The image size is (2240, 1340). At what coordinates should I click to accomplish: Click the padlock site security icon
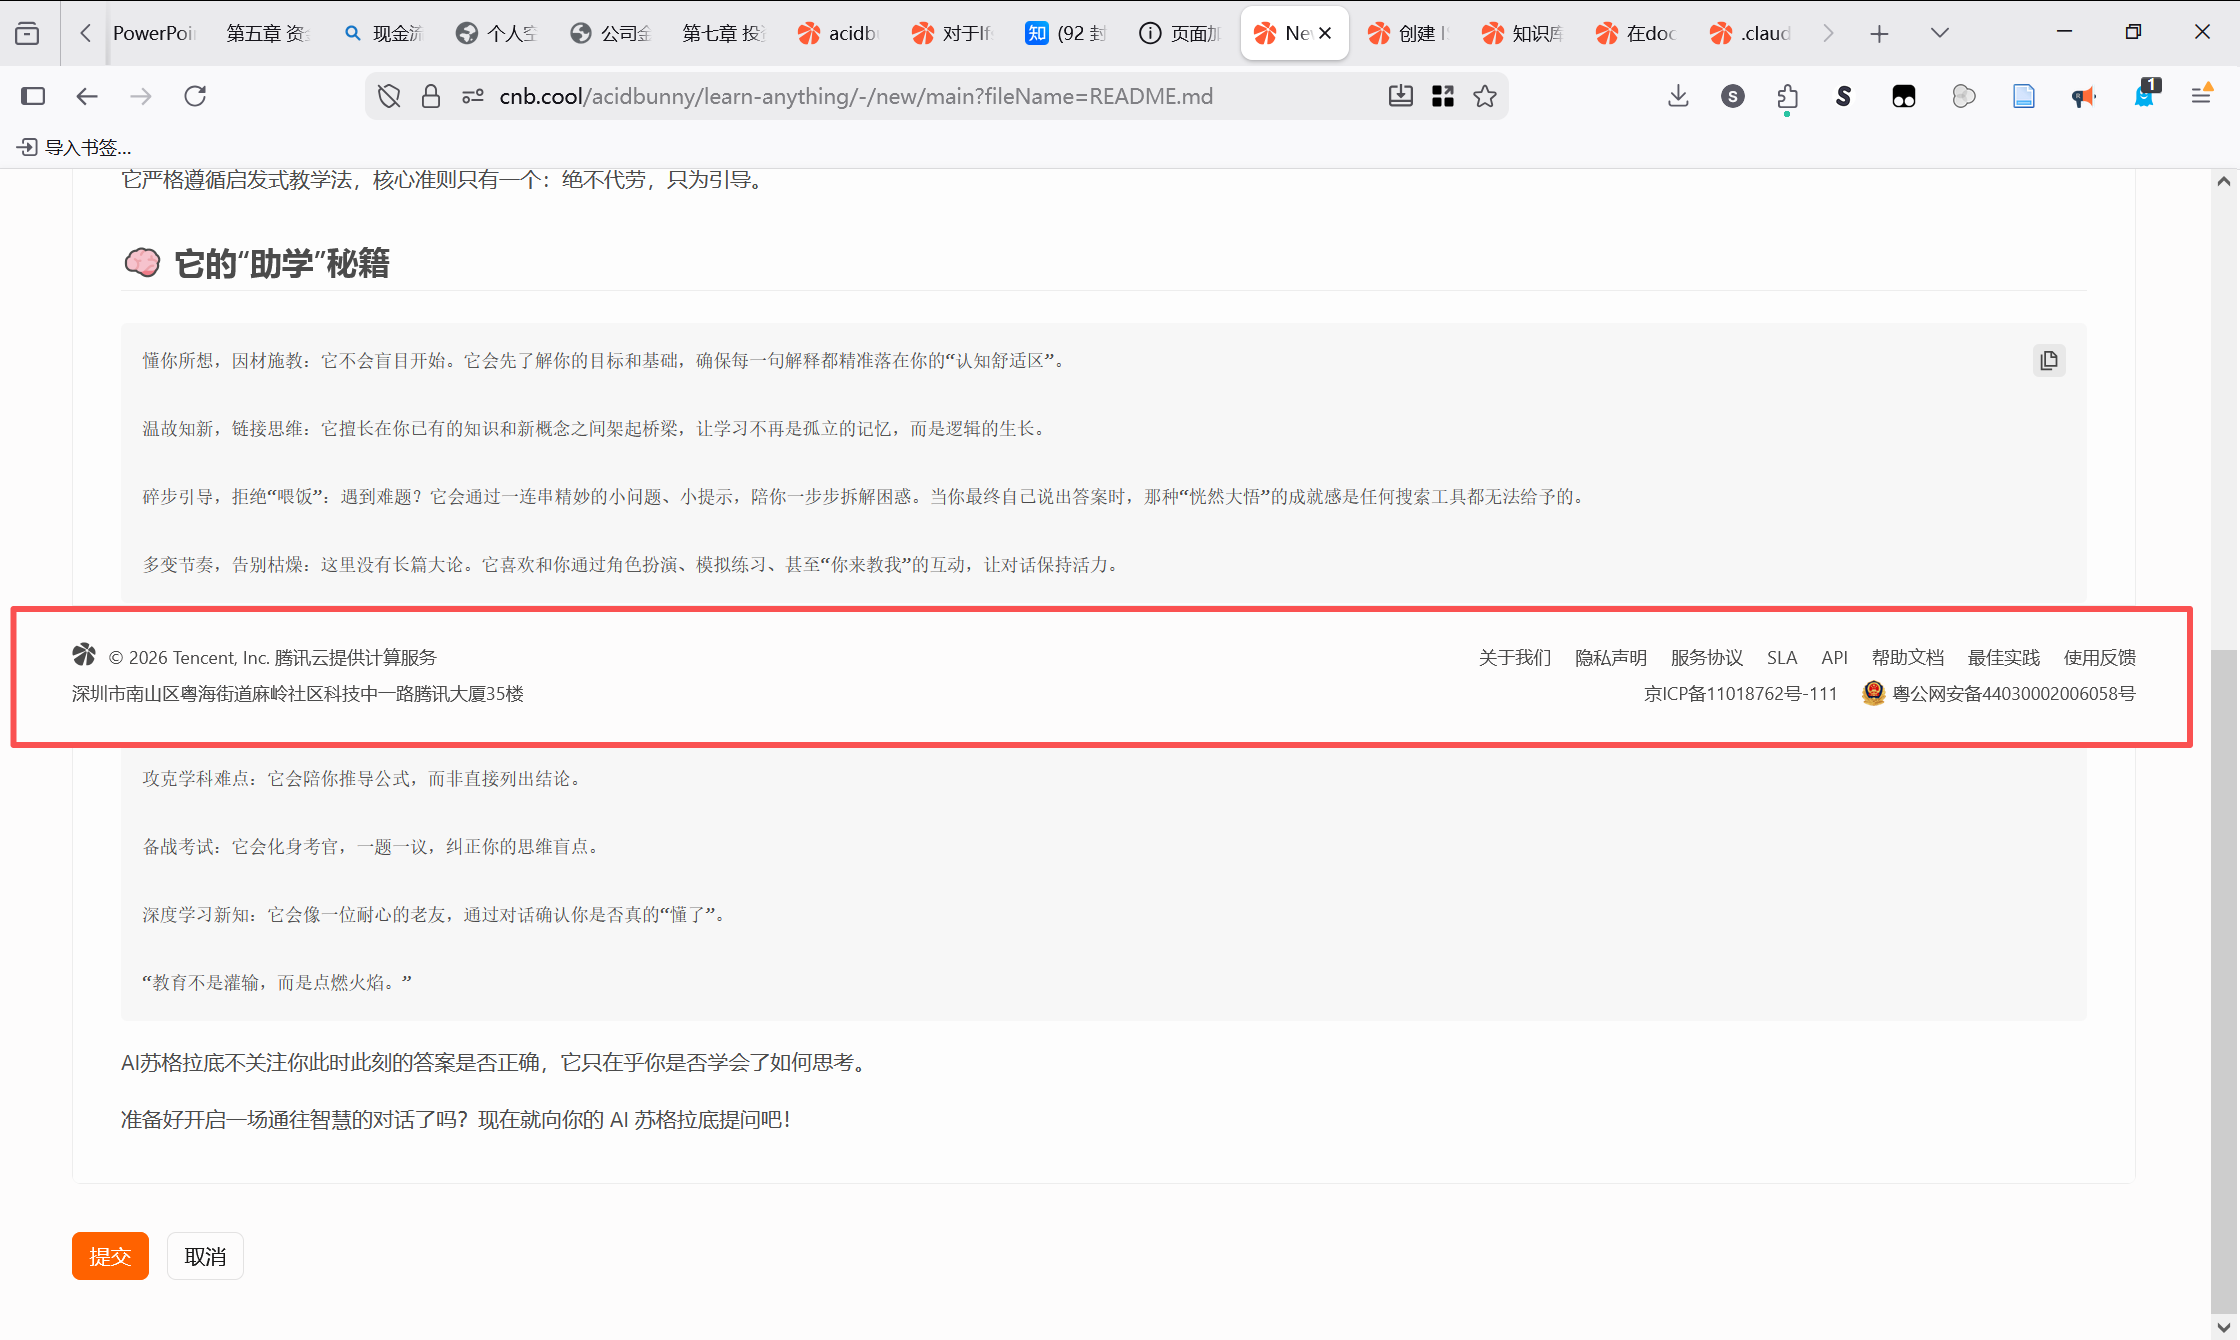(431, 96)
